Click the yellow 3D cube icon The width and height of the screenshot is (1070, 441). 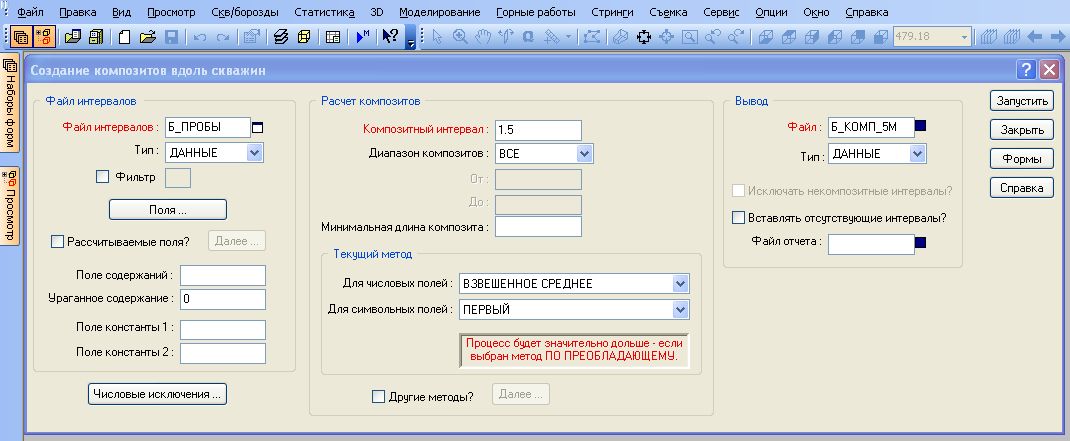(304, 37)
